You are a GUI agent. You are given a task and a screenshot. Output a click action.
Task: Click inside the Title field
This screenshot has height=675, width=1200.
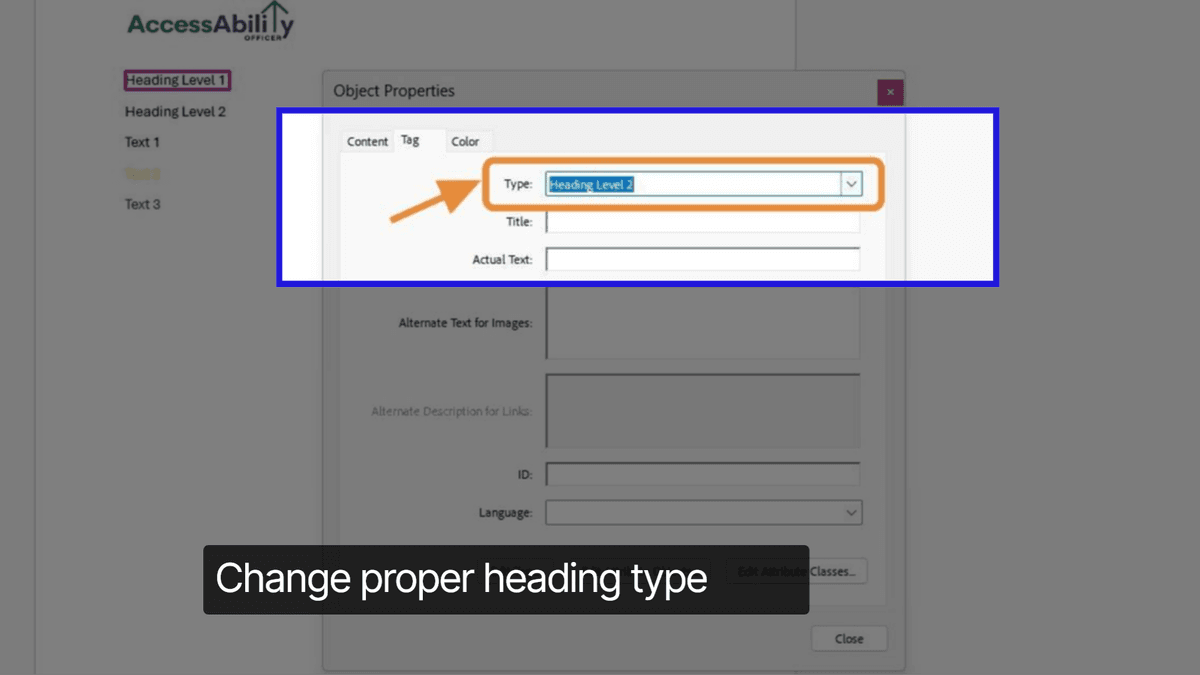700,221
